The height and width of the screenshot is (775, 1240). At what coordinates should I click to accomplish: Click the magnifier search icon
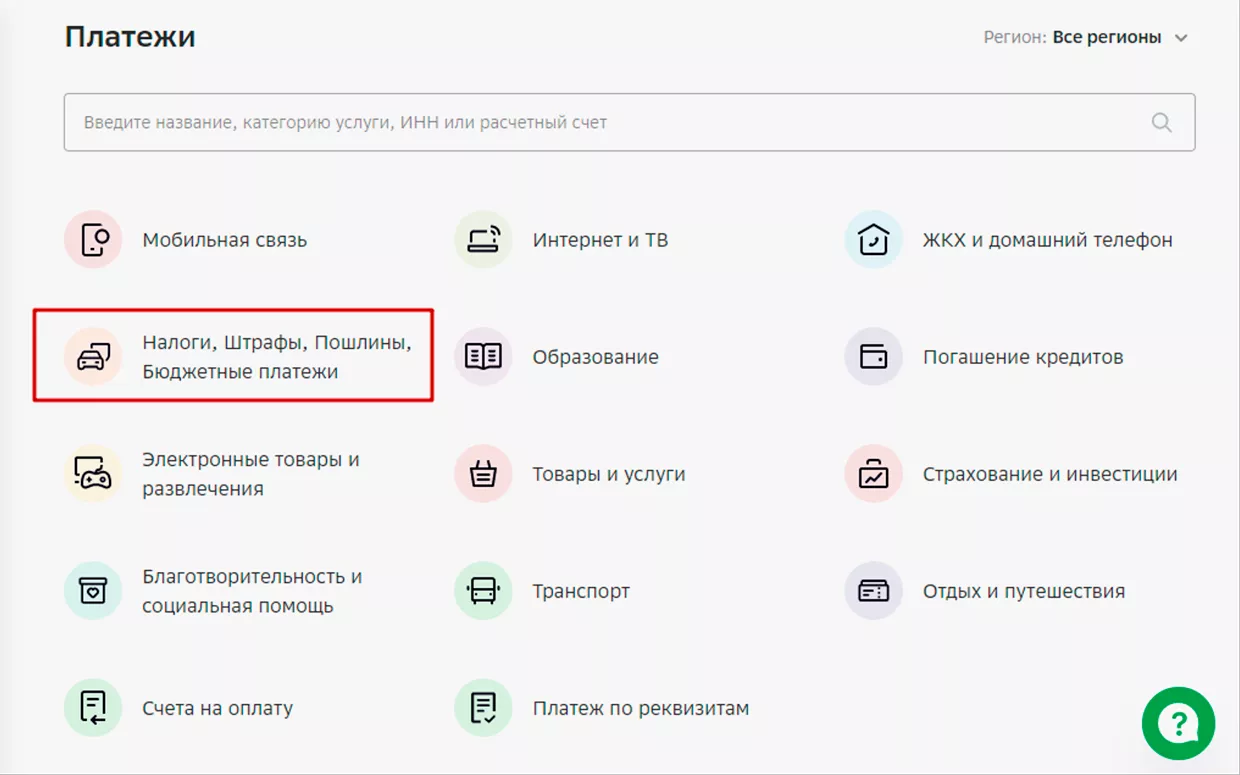pyautogui.click(x=1161, y=123)
